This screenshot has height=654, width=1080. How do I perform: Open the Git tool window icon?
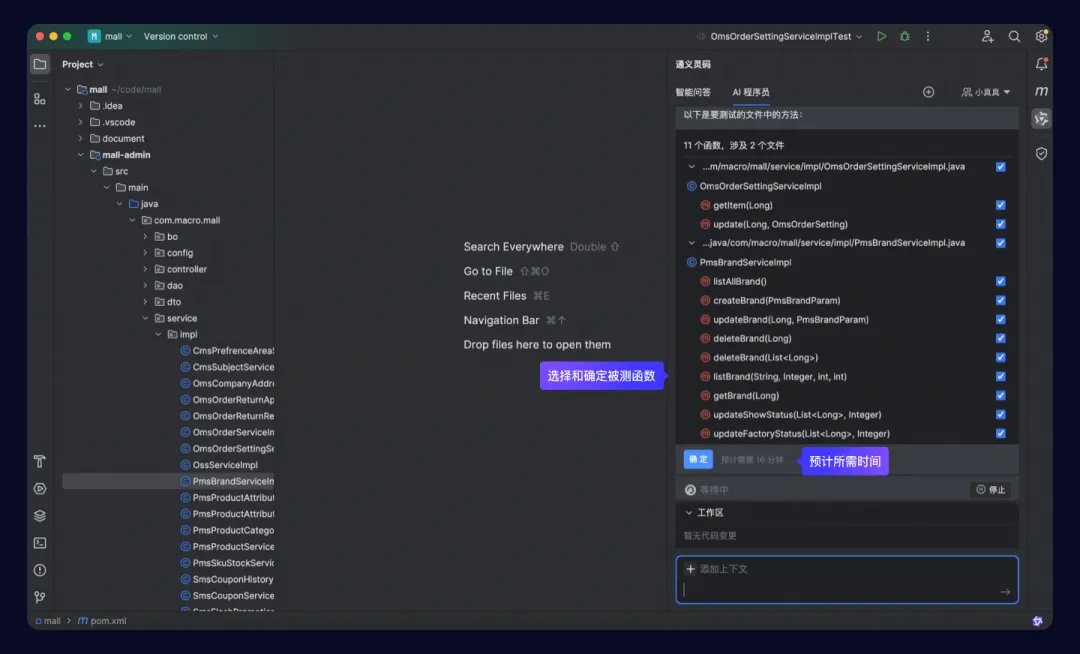tap(40, 597)
